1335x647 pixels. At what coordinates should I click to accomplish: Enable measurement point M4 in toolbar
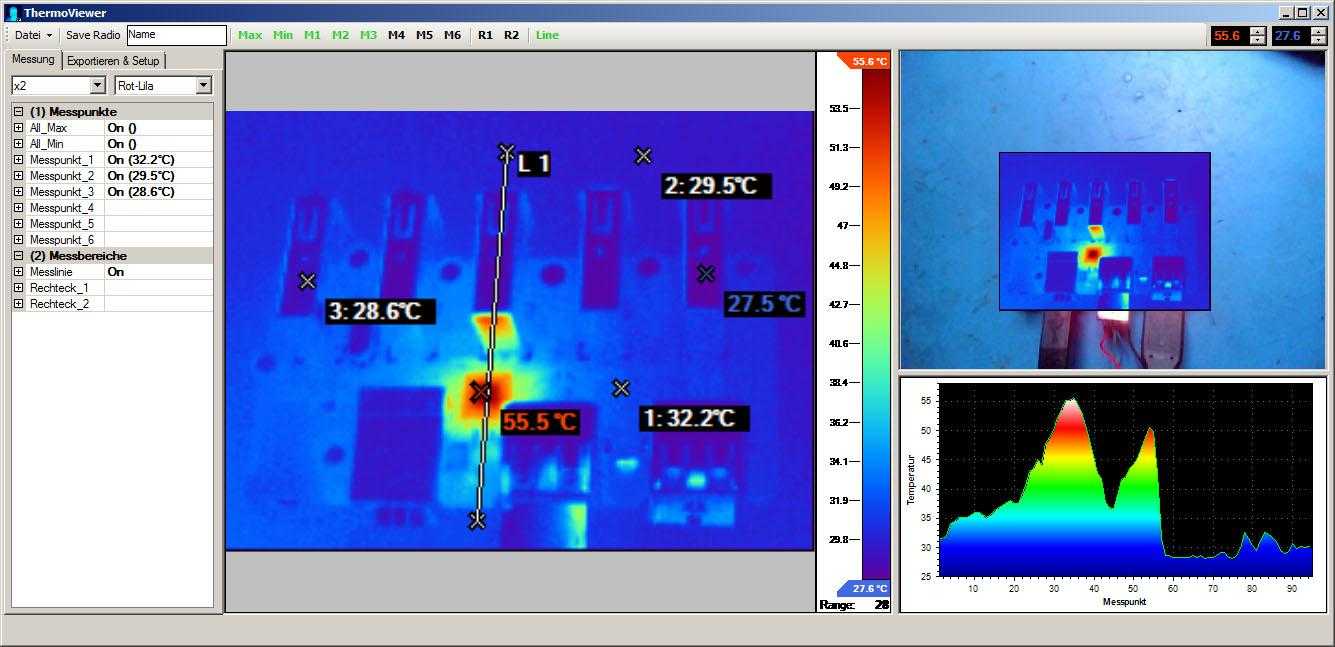coord(396,35)
